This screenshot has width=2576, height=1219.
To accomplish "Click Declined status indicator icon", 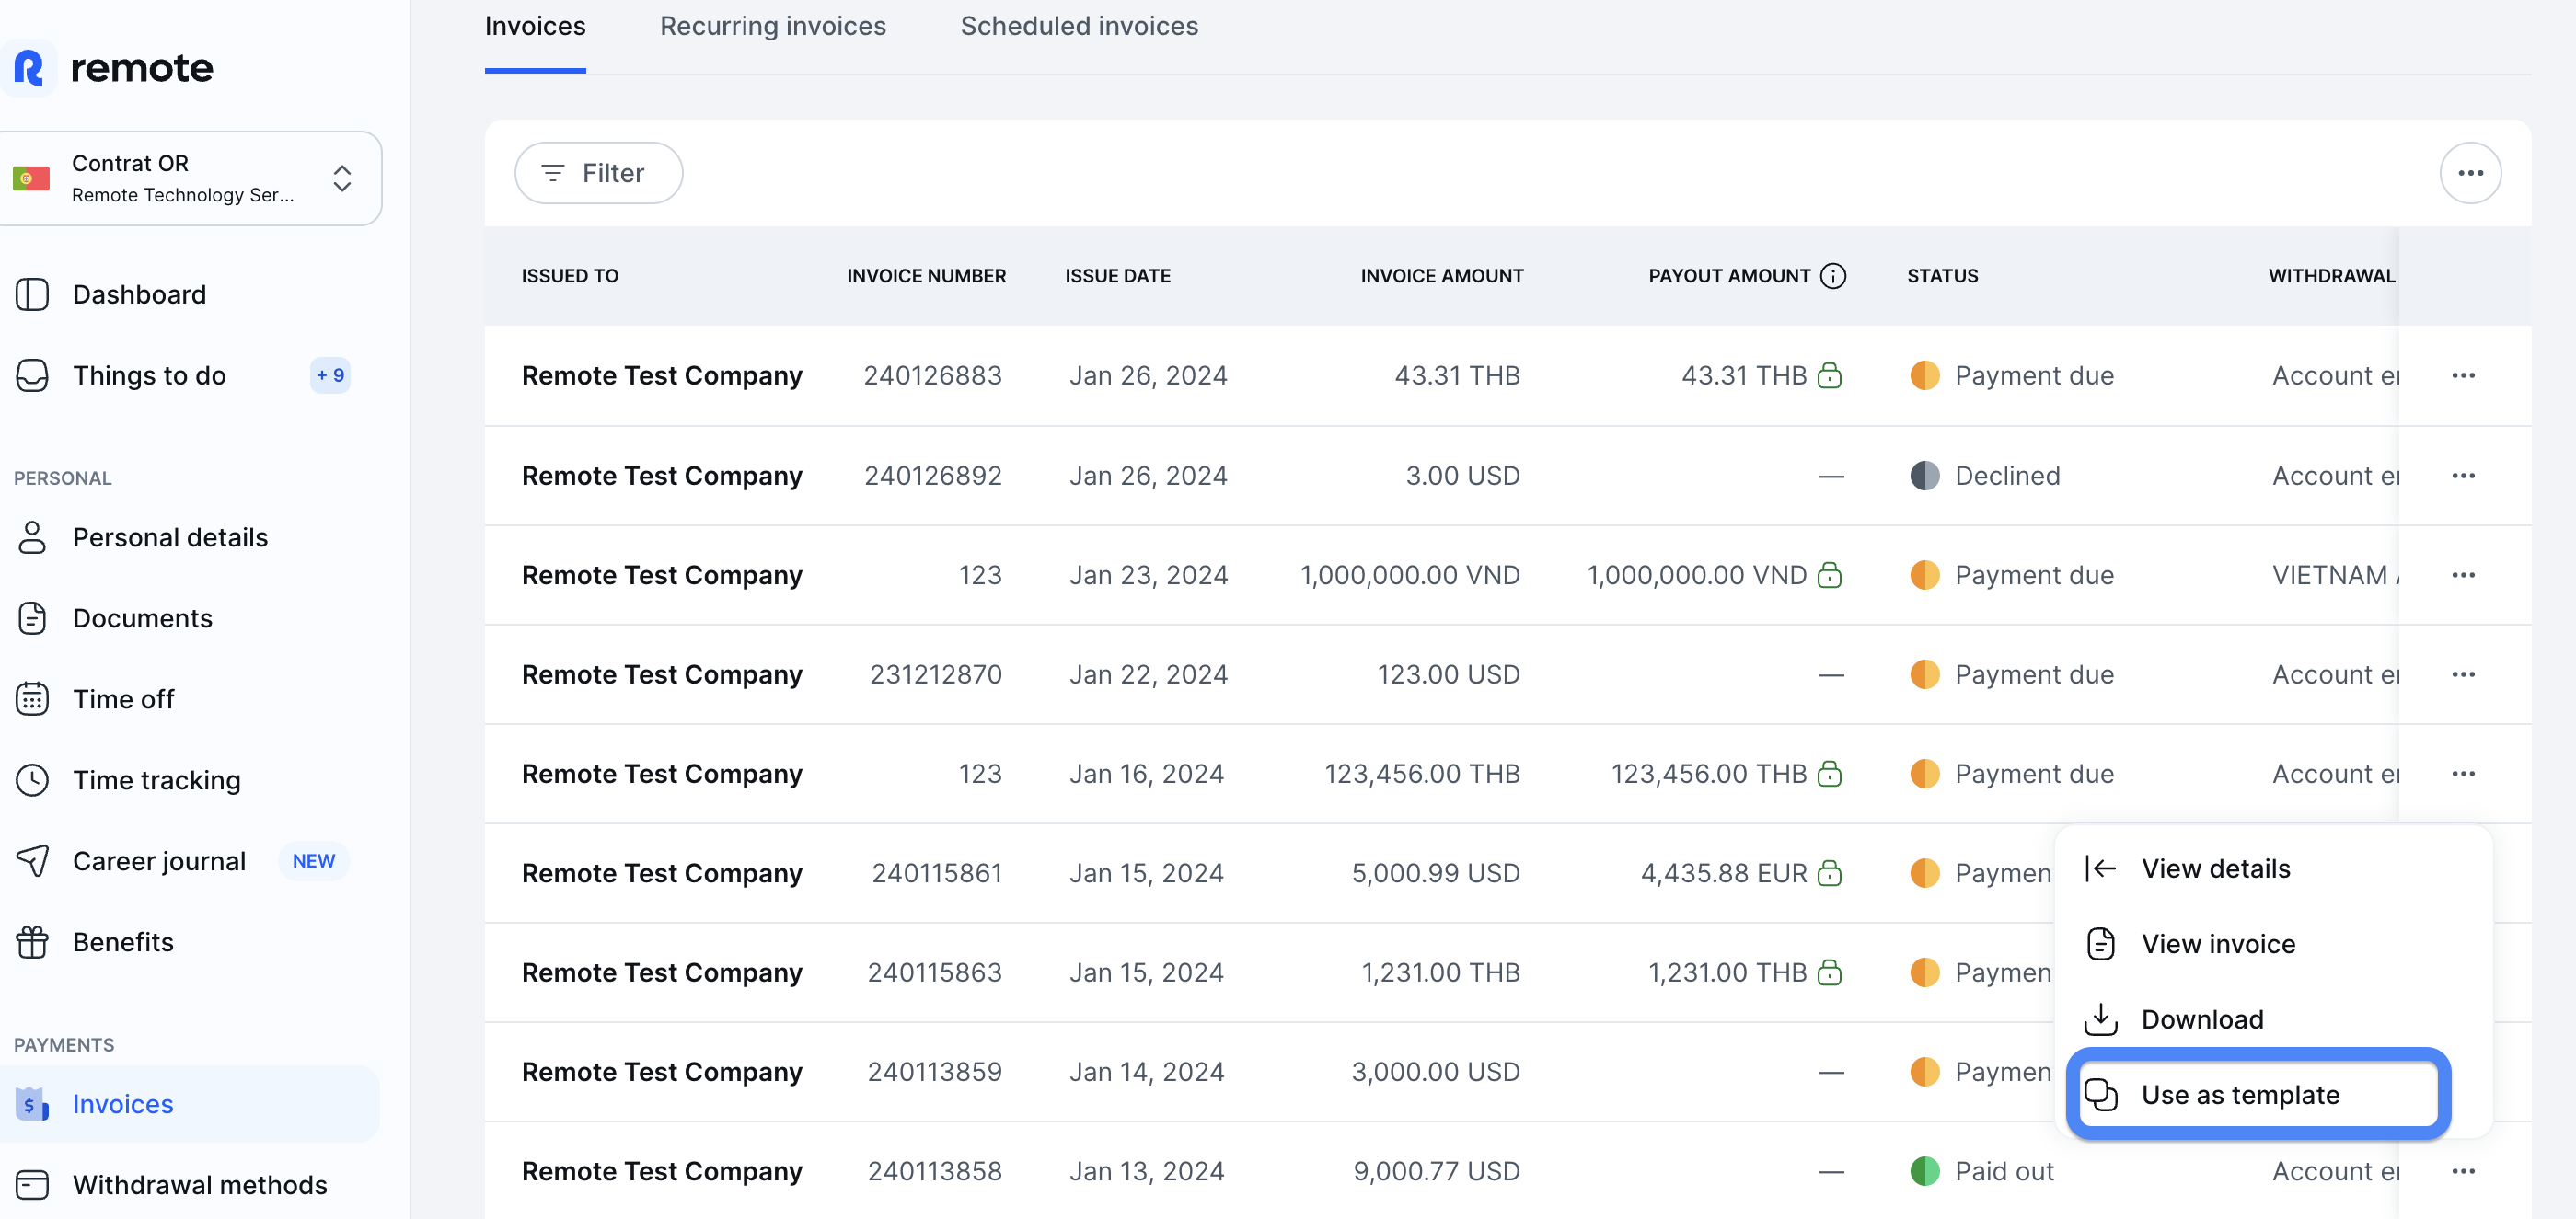I will pos(1924,475).
